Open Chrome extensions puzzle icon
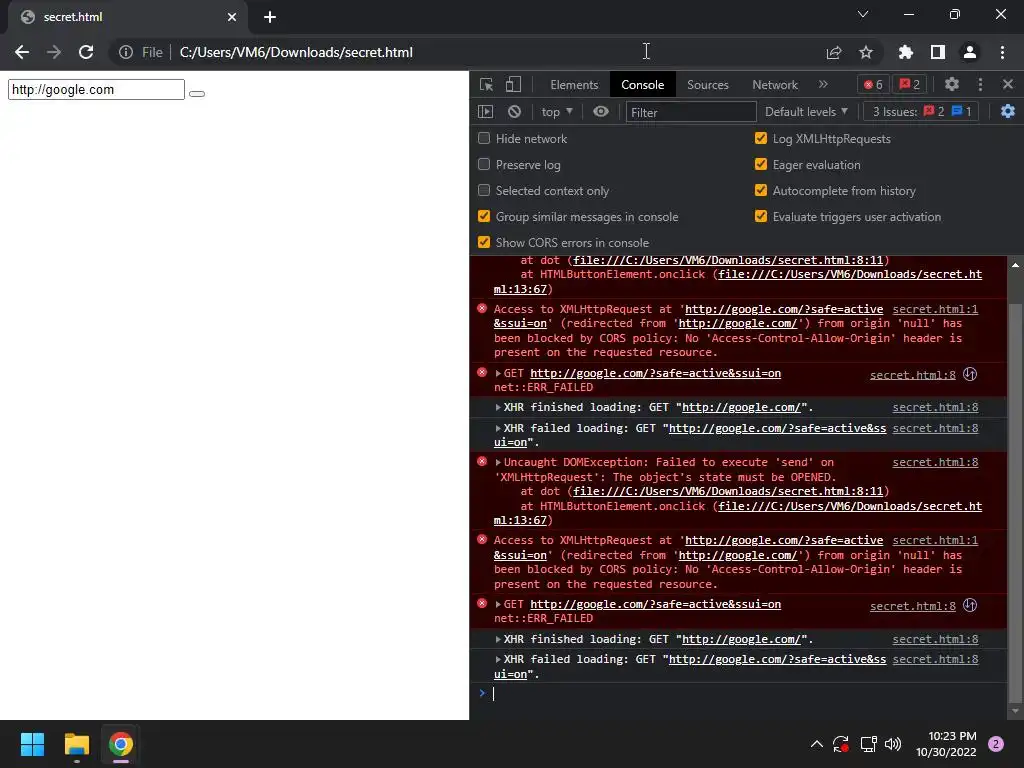 (906, 52)
